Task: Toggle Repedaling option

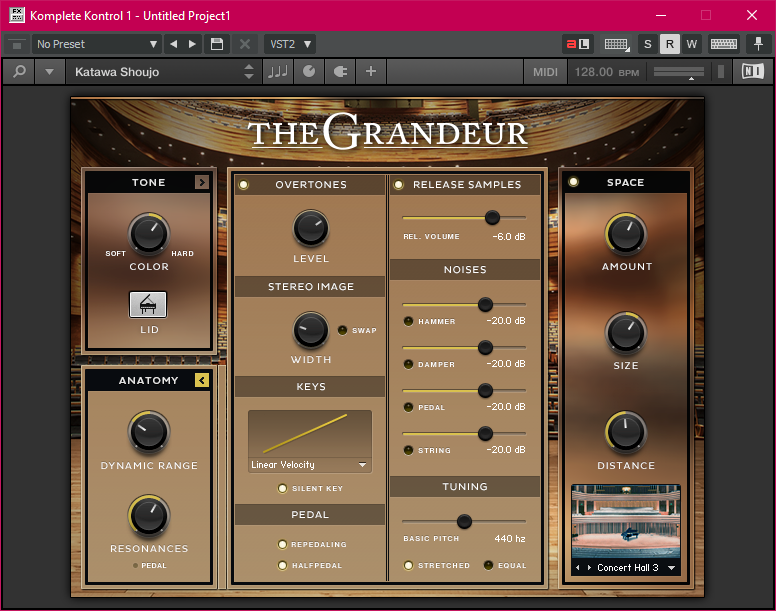Action: coord(282,544)
